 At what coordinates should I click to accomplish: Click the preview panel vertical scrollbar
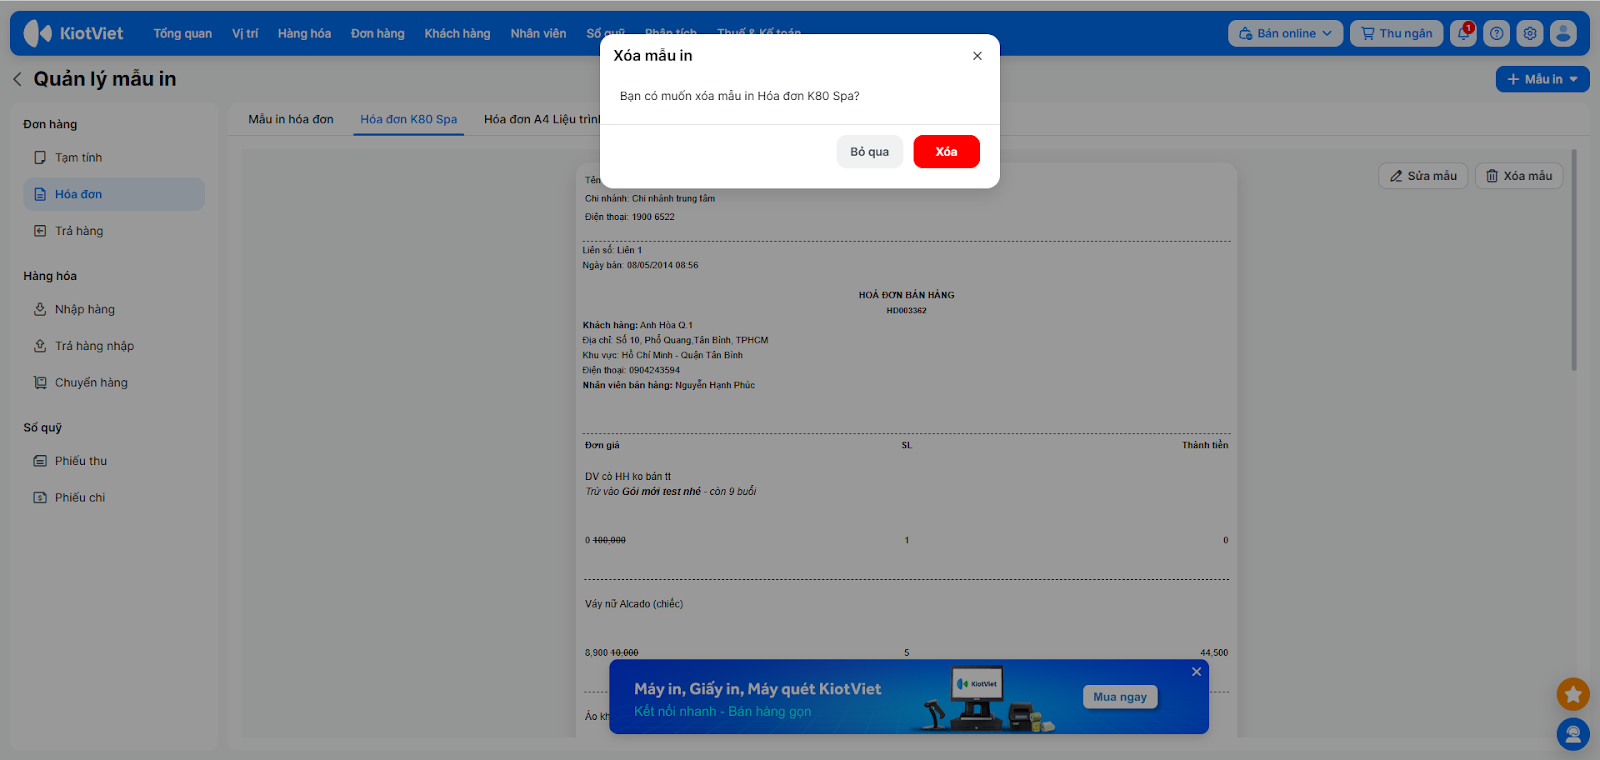tap(1574, 260)
